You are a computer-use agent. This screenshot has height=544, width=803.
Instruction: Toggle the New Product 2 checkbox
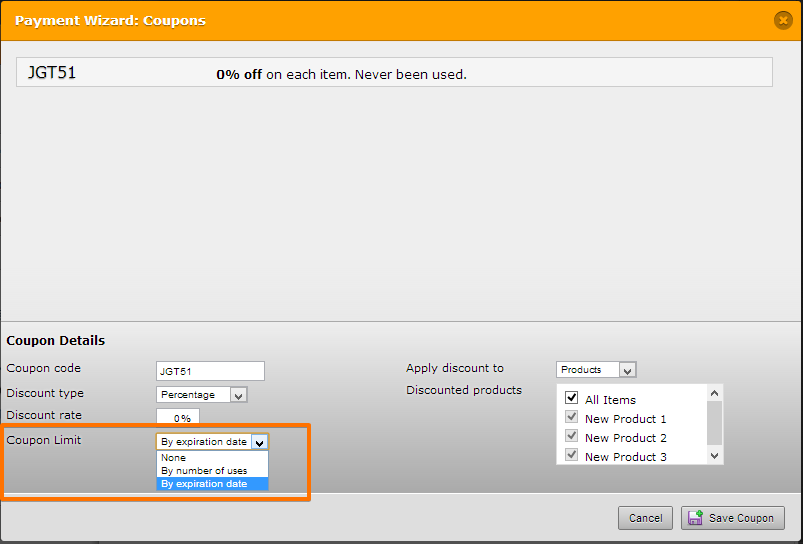point(572,435)
